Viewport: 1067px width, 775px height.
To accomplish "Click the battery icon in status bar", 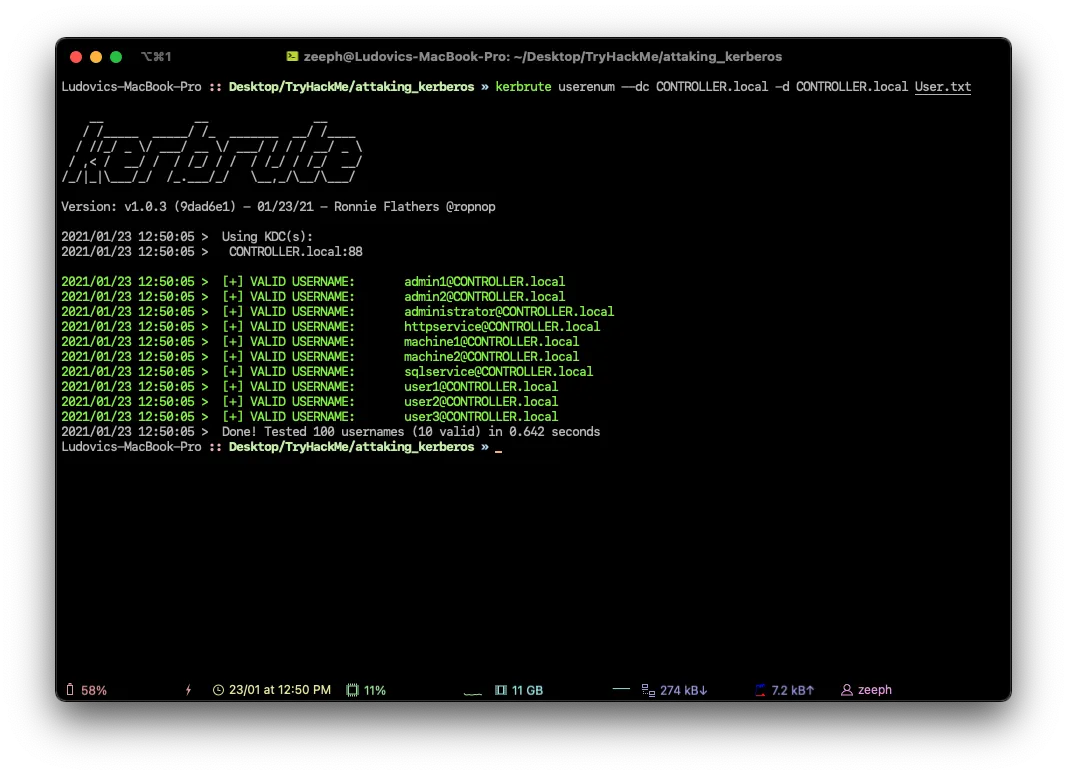I will (x=70, y=690).
